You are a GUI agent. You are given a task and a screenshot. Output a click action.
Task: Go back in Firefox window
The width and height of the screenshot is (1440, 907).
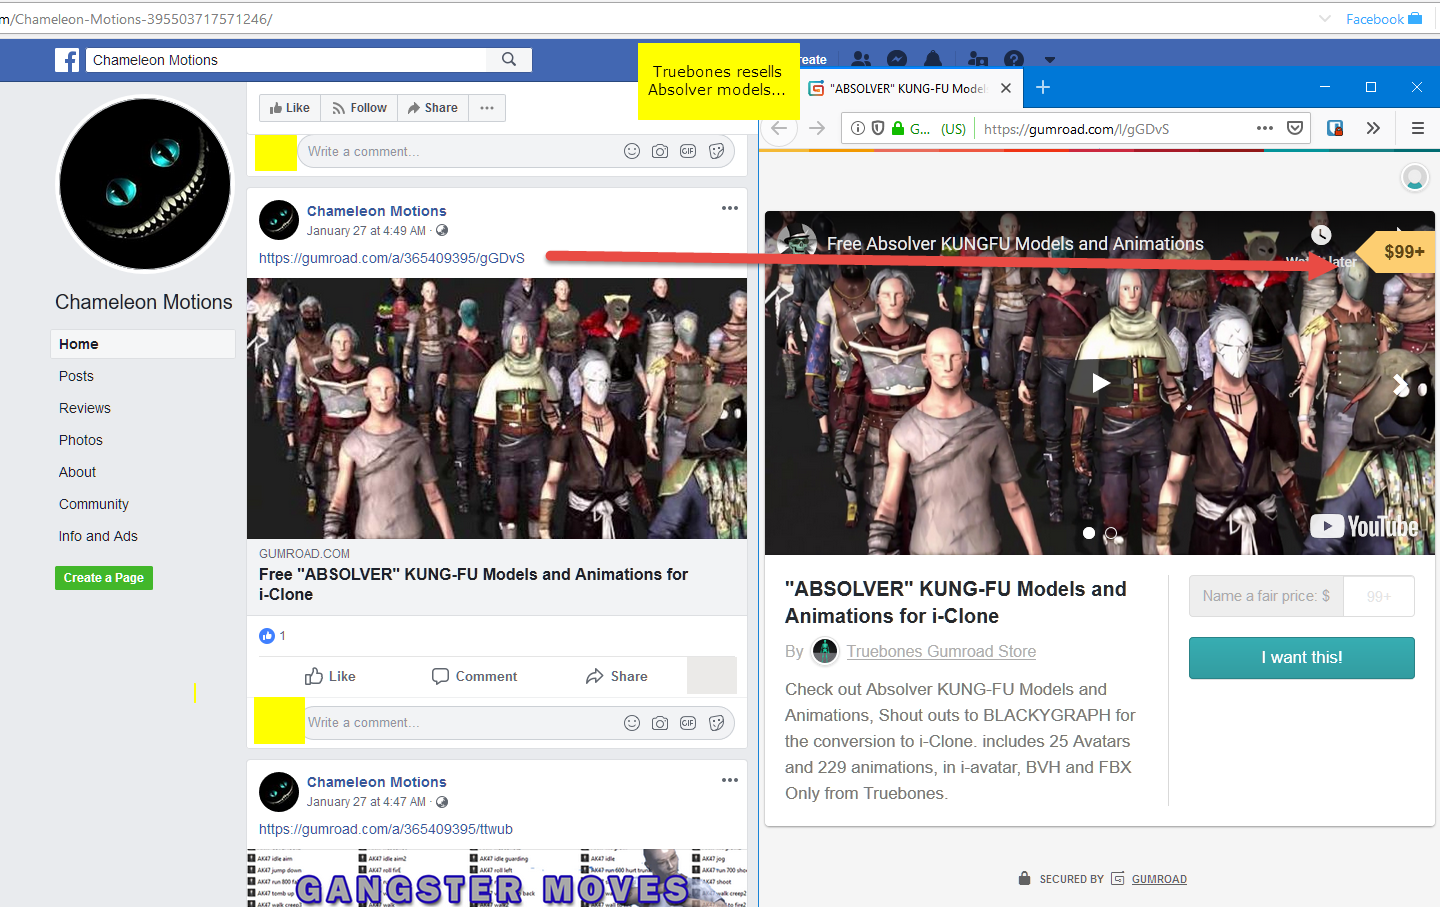(x=780, y=128)
